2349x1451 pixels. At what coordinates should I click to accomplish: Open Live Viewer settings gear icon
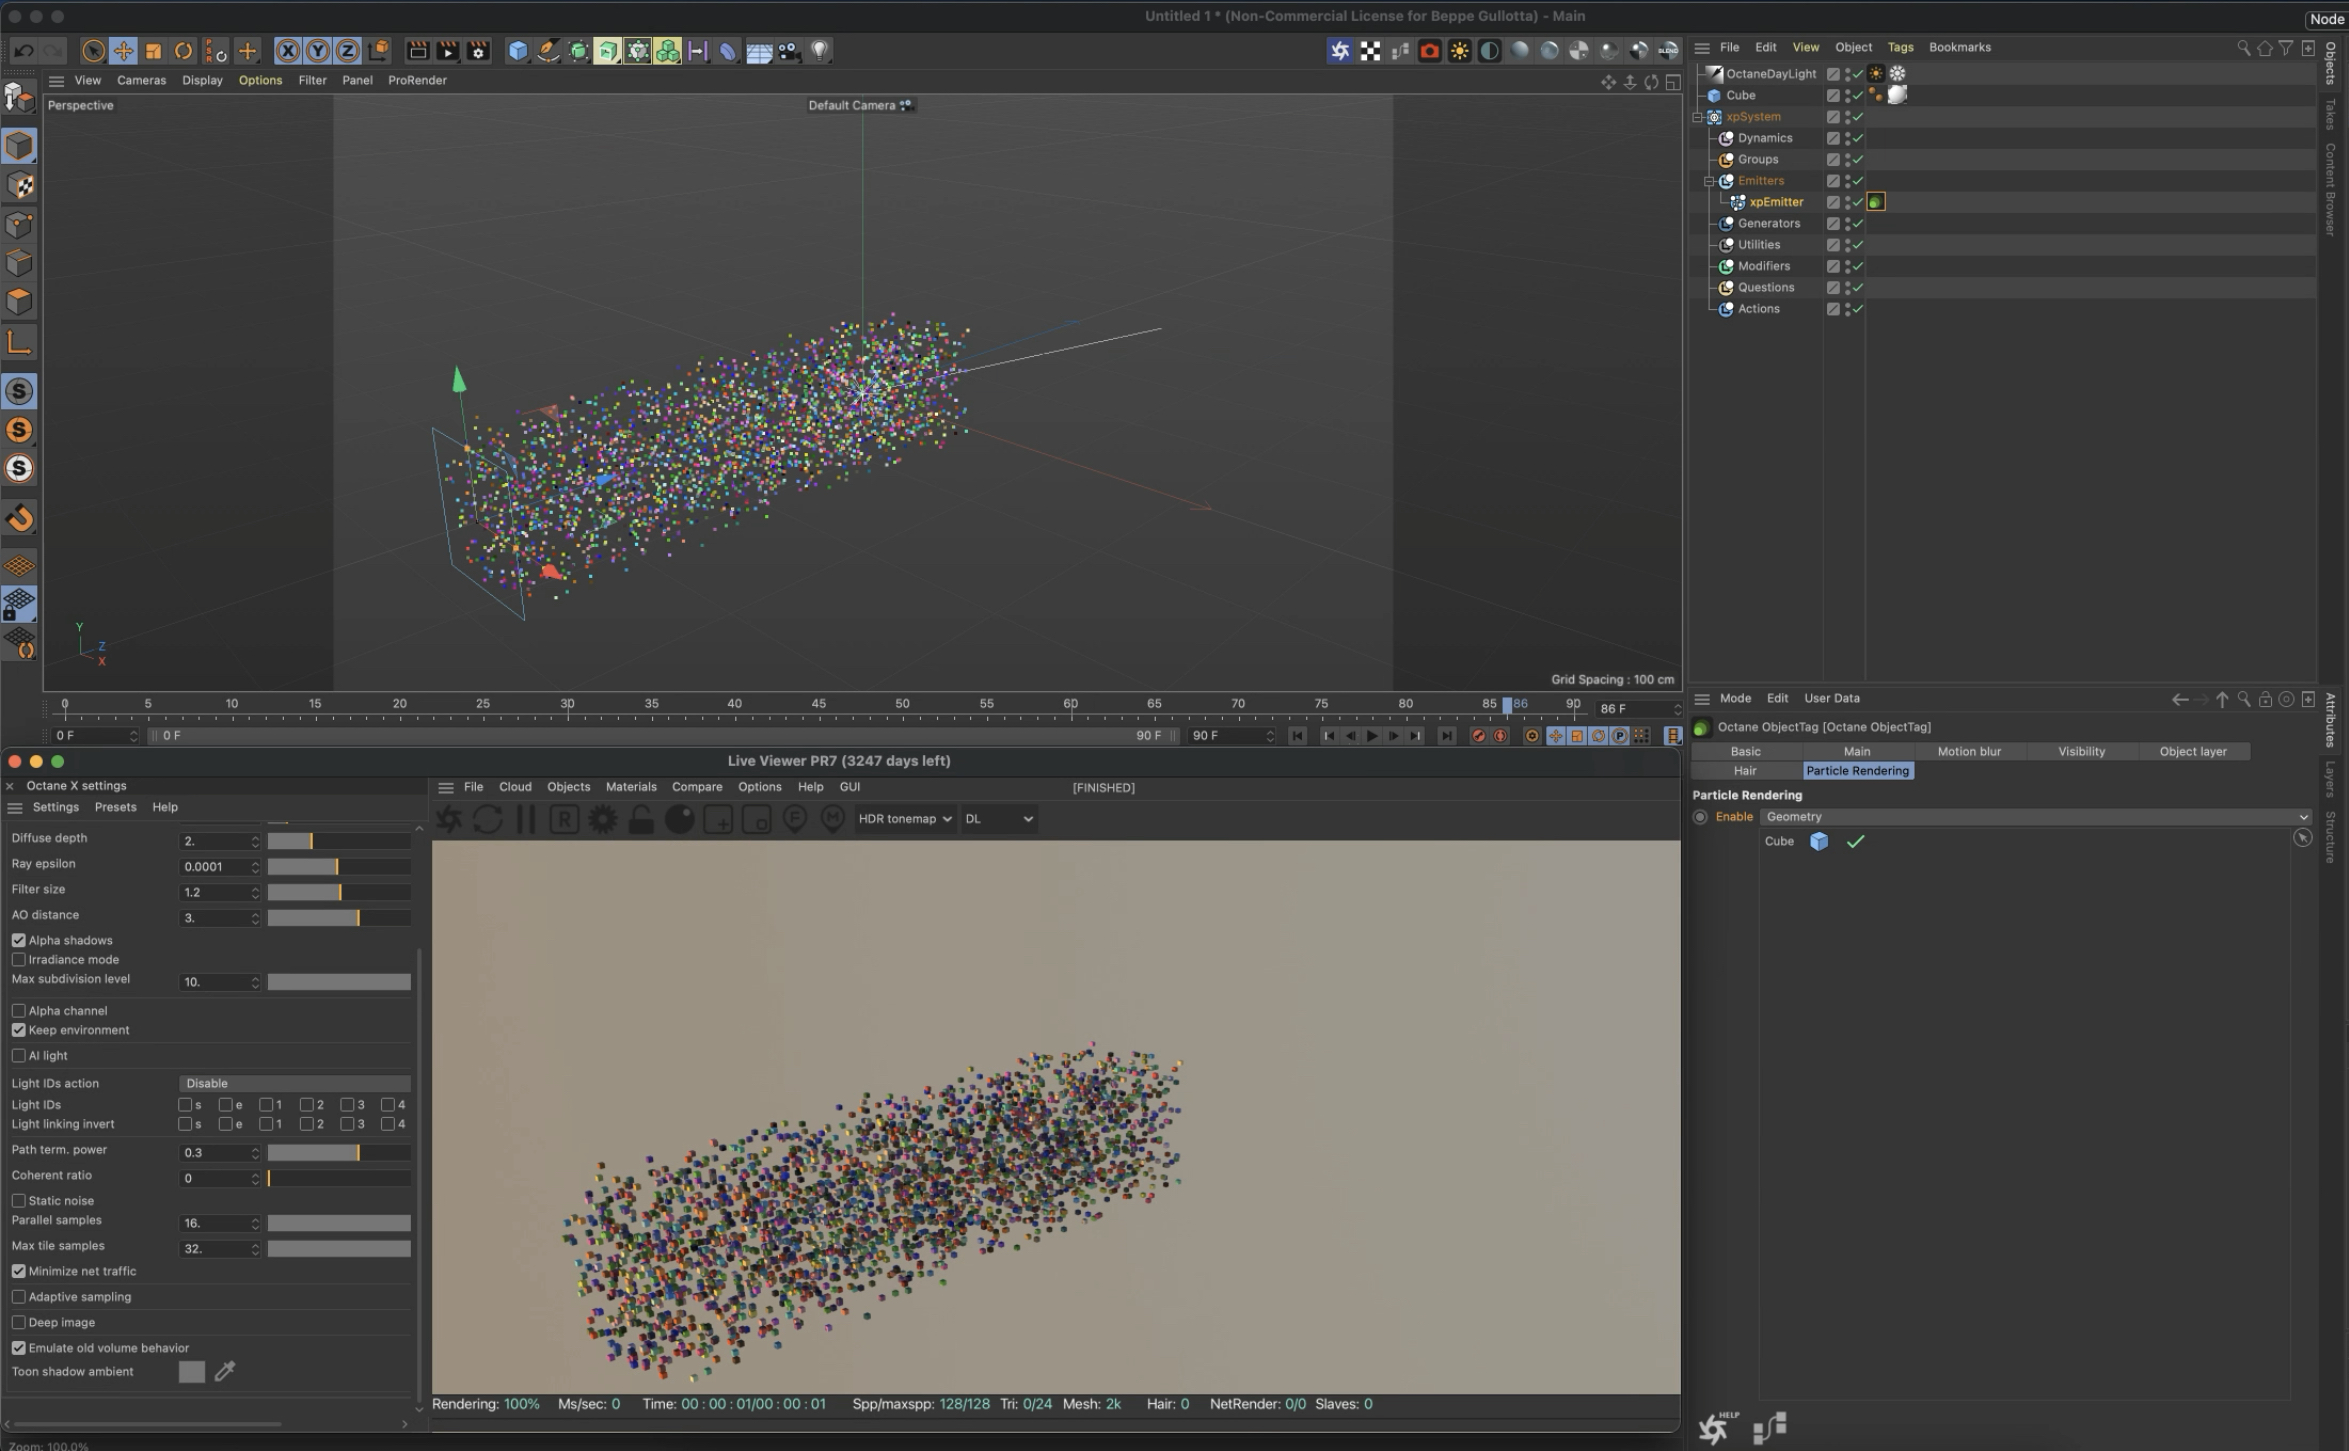coord(602,819)
